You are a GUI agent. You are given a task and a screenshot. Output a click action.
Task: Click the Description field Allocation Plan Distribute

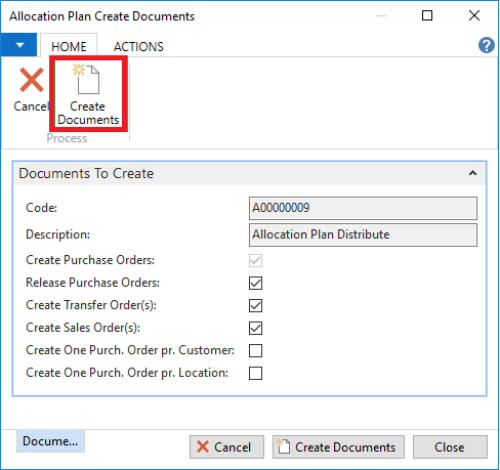[363, 235]
